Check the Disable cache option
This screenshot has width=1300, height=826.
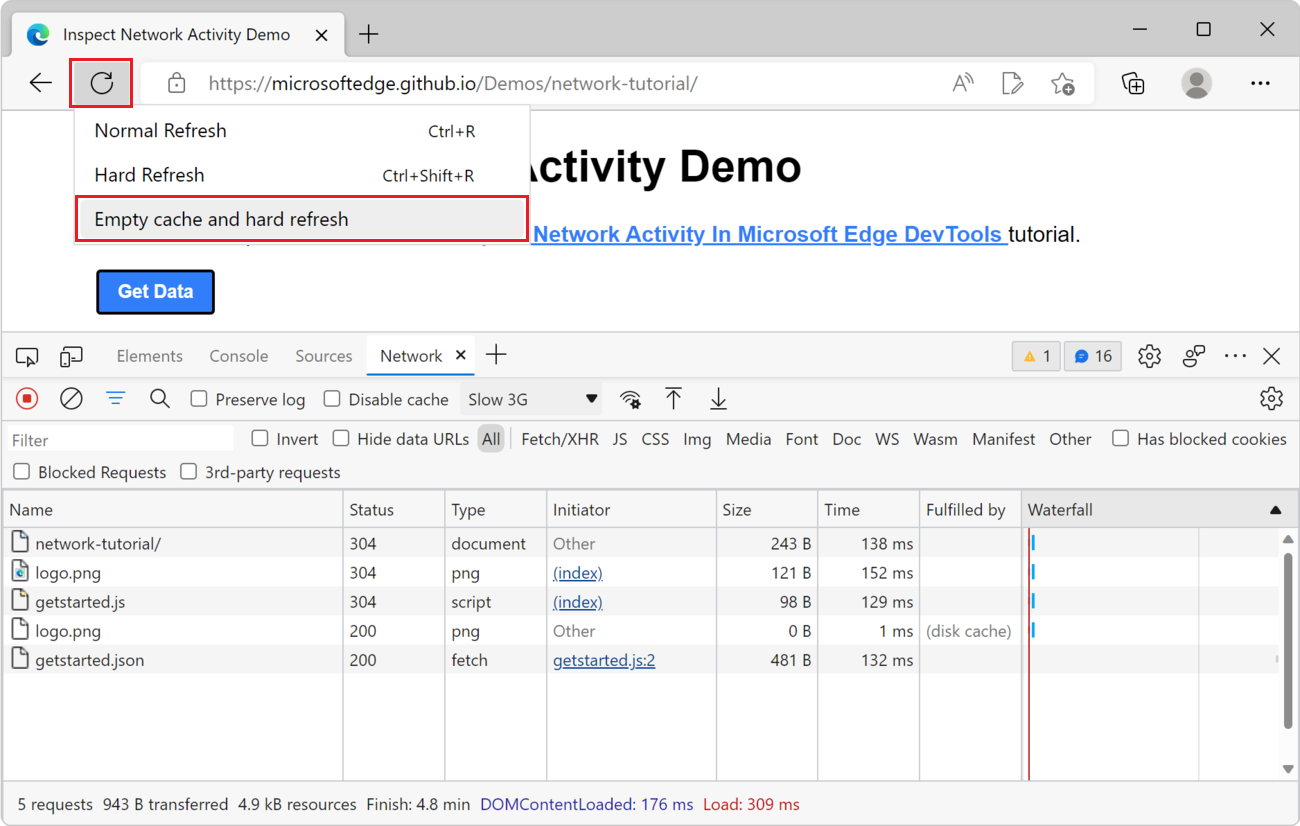click(x=332, y=399)
